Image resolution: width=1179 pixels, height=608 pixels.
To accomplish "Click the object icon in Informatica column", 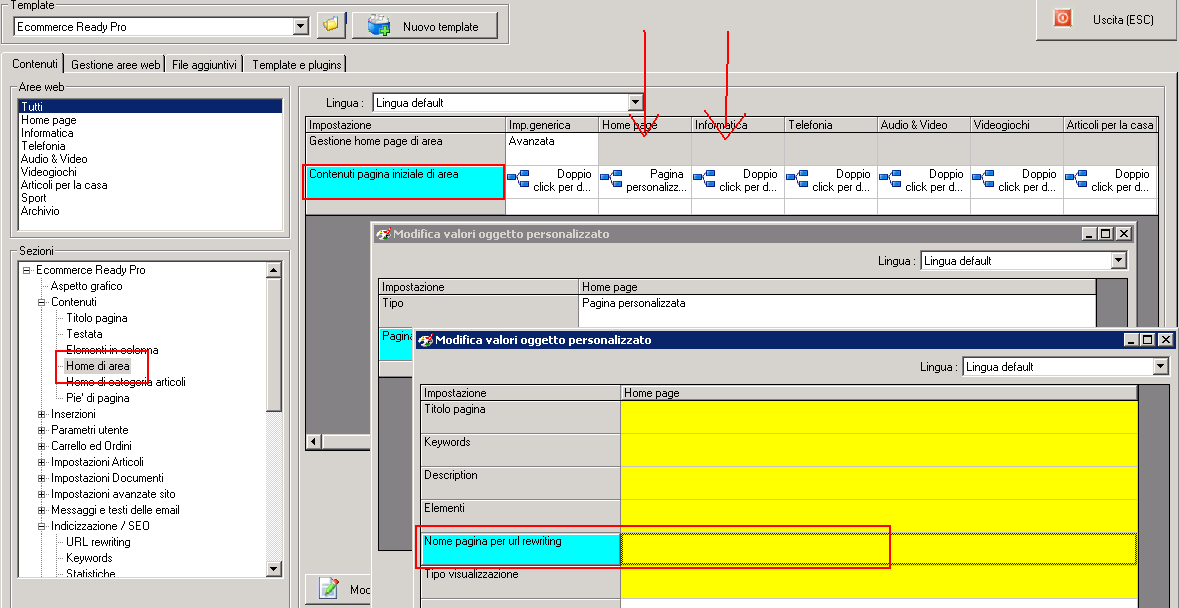I will 704,180.
